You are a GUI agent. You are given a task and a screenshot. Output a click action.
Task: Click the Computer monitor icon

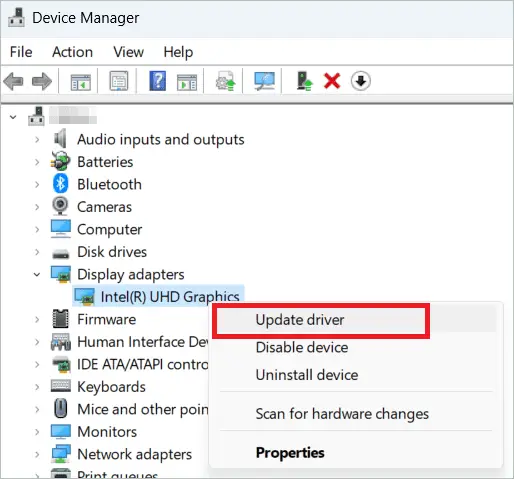click(x=60, y=229)
